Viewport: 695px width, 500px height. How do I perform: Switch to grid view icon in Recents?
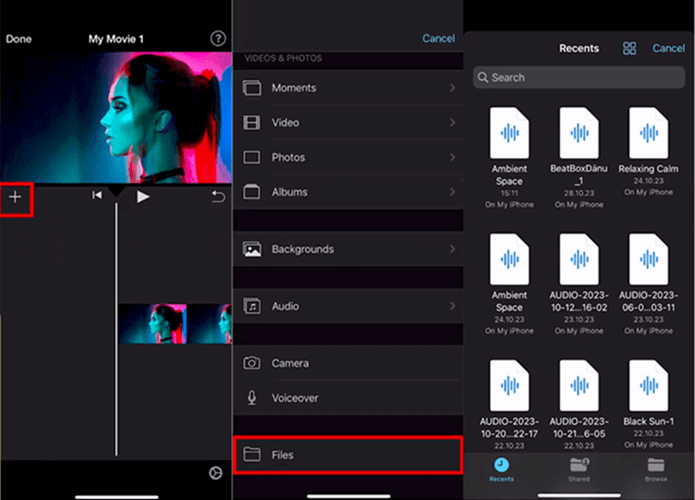[x=629, y=48]
